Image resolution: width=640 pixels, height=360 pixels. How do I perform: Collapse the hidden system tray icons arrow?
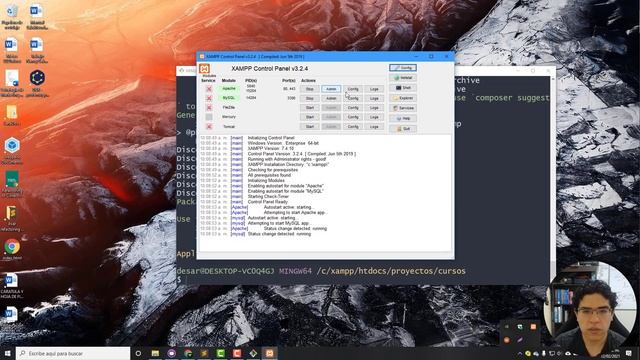click(x=520, y=353)
